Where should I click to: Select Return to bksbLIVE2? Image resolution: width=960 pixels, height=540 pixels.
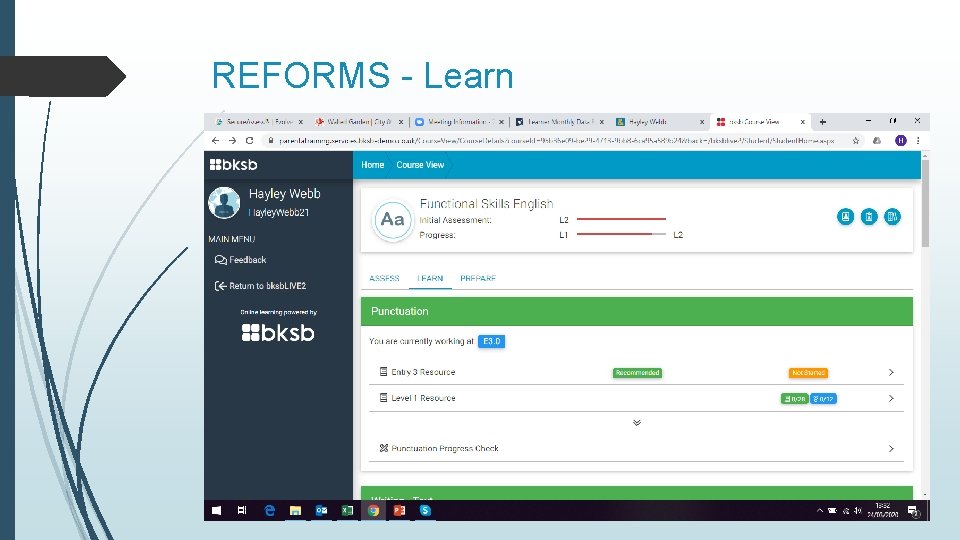pos(260,286)
